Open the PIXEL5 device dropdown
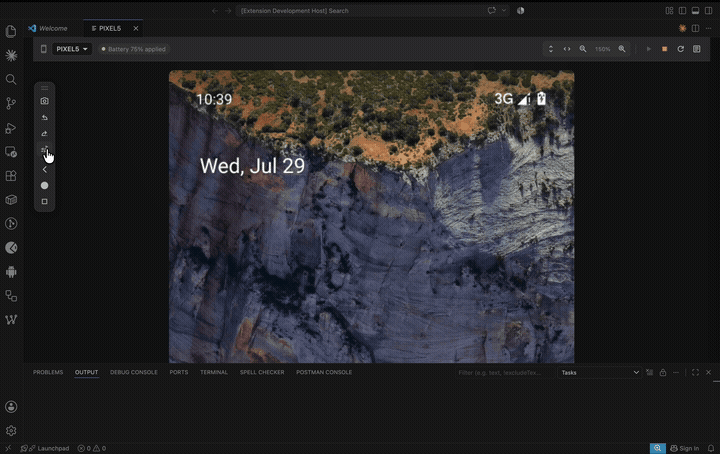The height and width of the screenshot is (454, 720). (x=72, y=49)
